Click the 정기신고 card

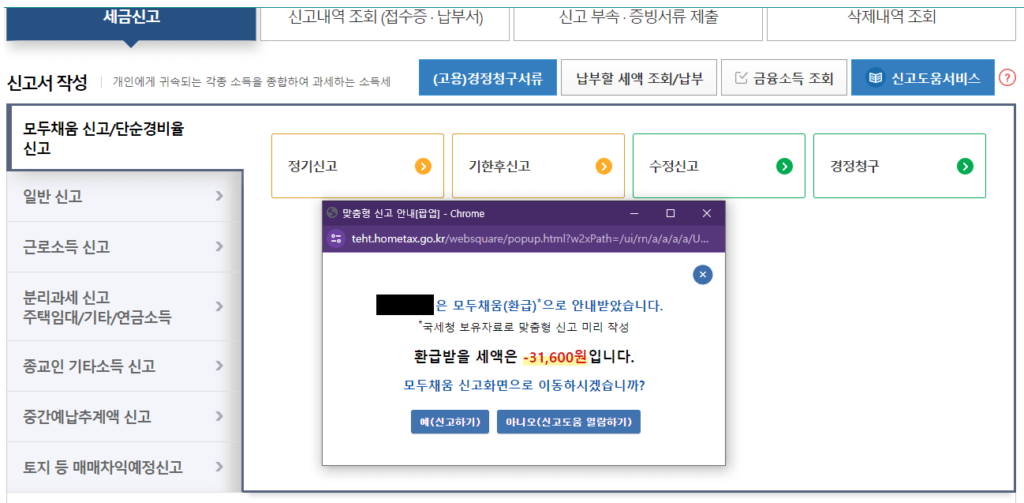pyautogui.click(x=357, y=166)
